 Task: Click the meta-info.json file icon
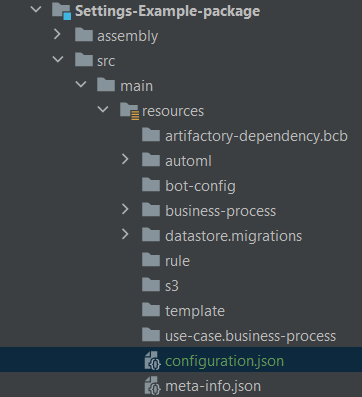click(153, 385)
